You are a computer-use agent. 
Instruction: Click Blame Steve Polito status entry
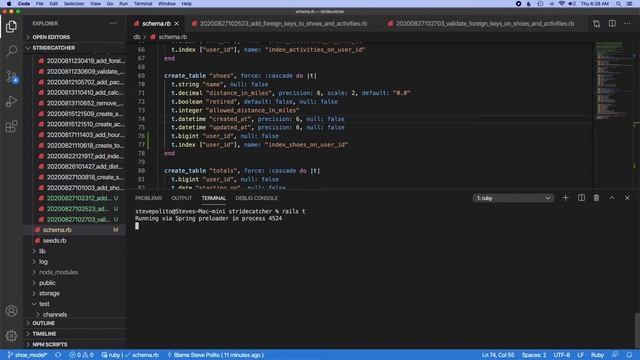(x=216, y=355)
